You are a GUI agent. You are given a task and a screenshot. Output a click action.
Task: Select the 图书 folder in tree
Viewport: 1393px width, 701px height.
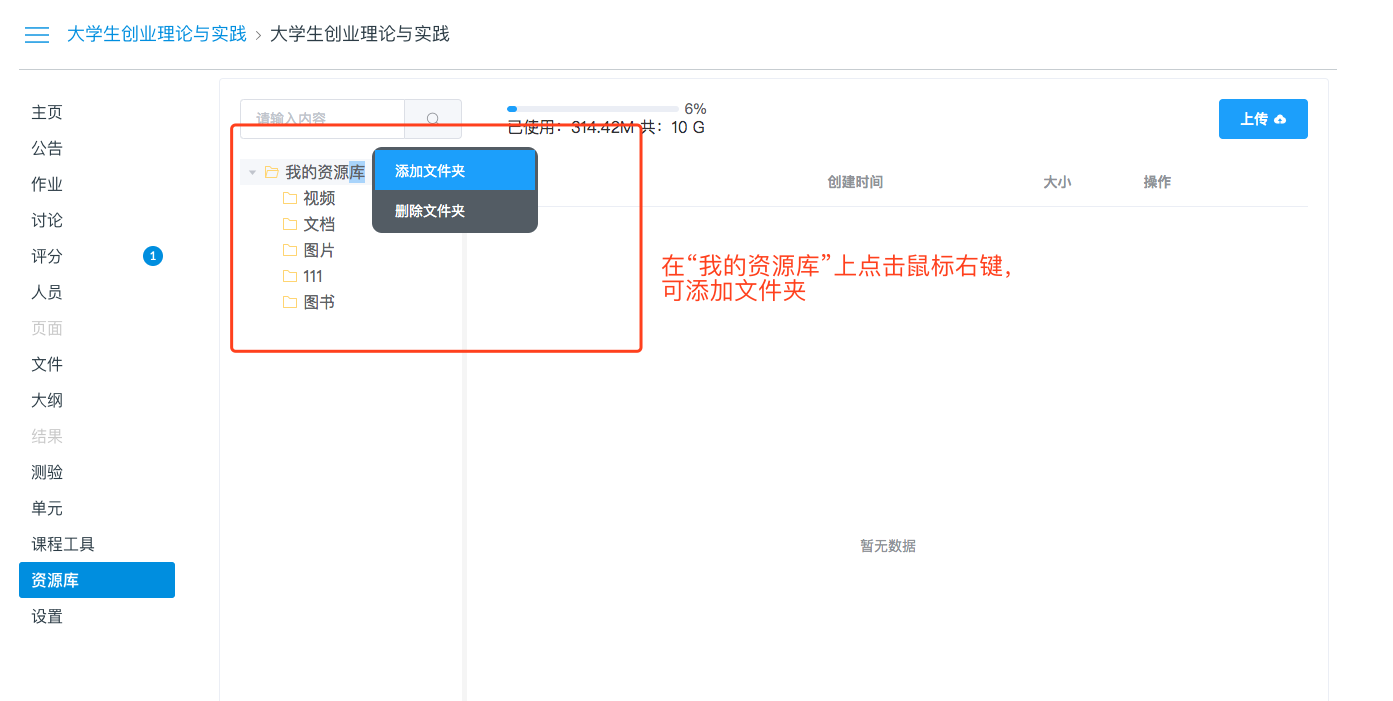click(319, 302)
